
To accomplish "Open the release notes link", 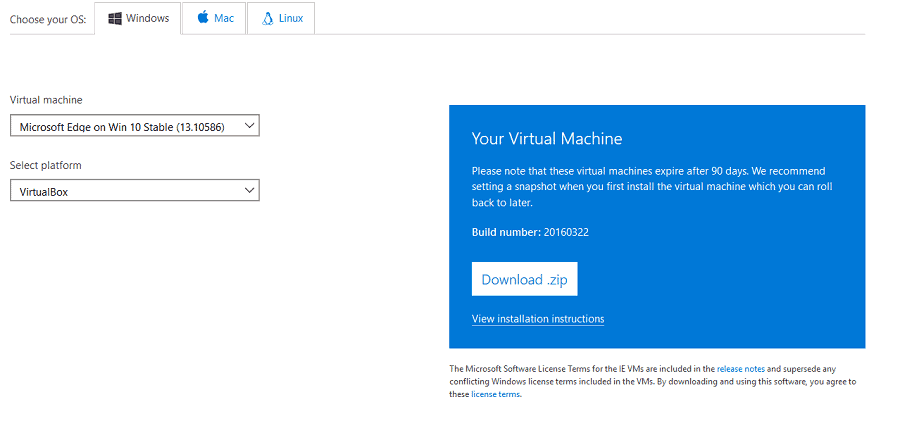I will 740,369.
